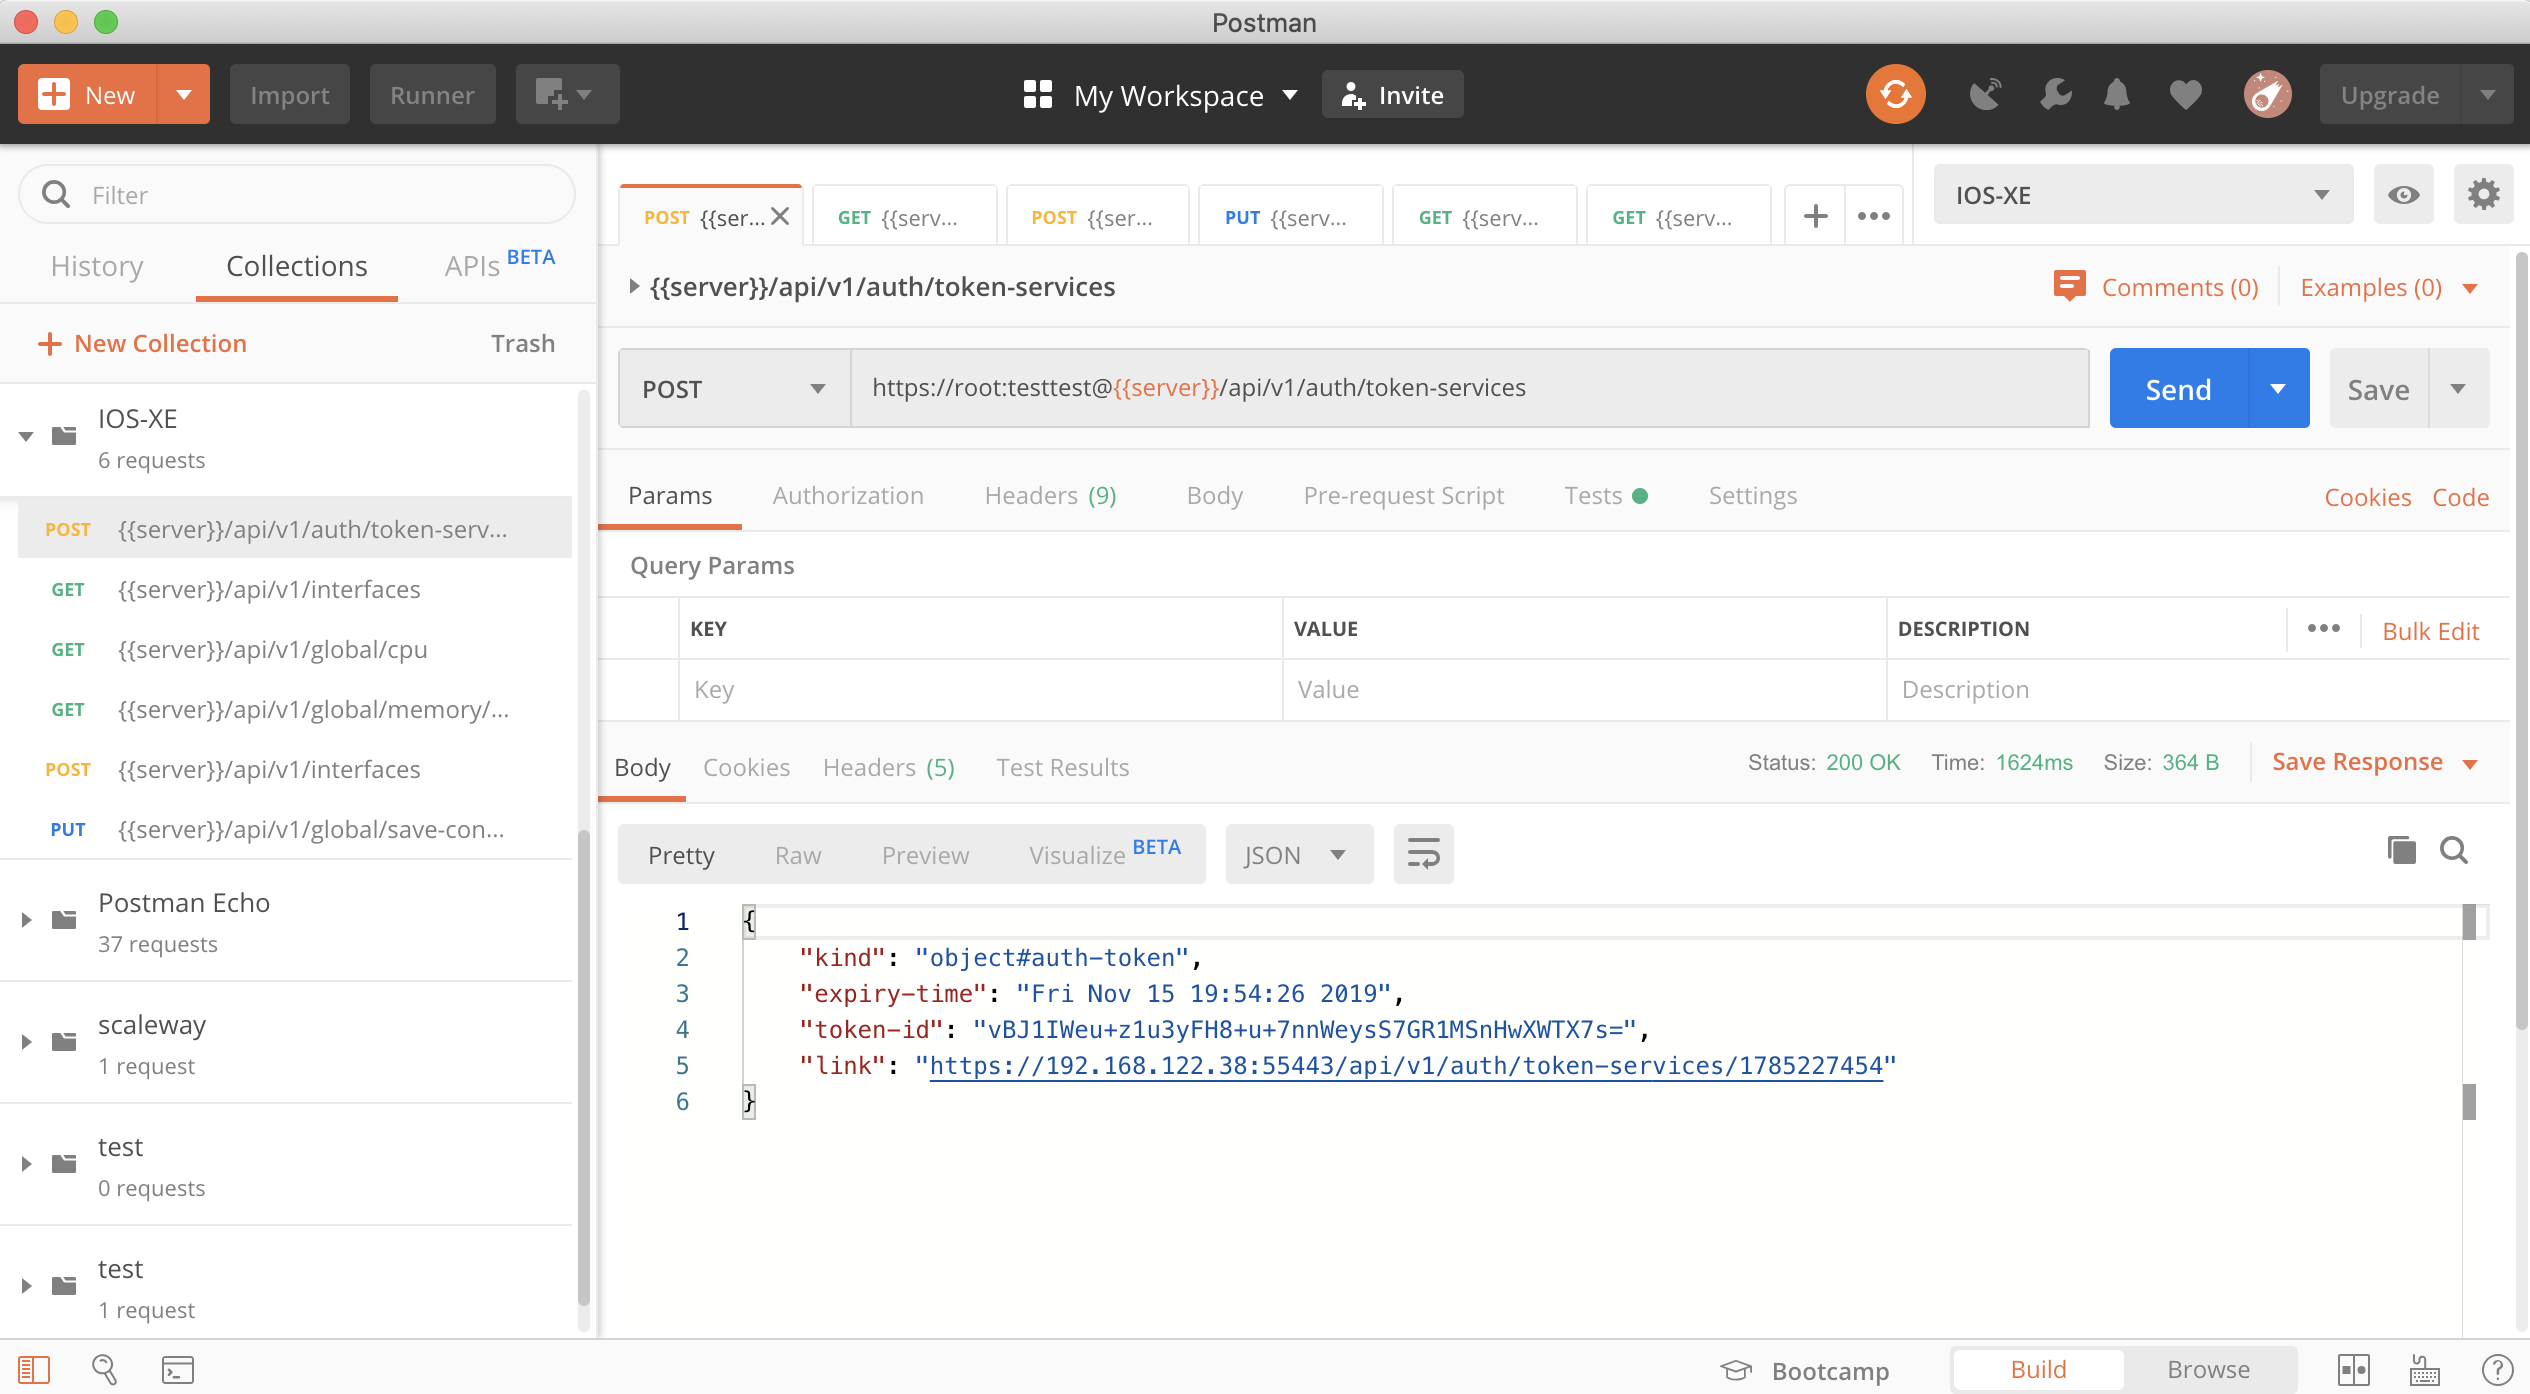This screenshot has width=2530, height=1394.
Task: Switch to the Authorization tab
Action: pos(847,496)
